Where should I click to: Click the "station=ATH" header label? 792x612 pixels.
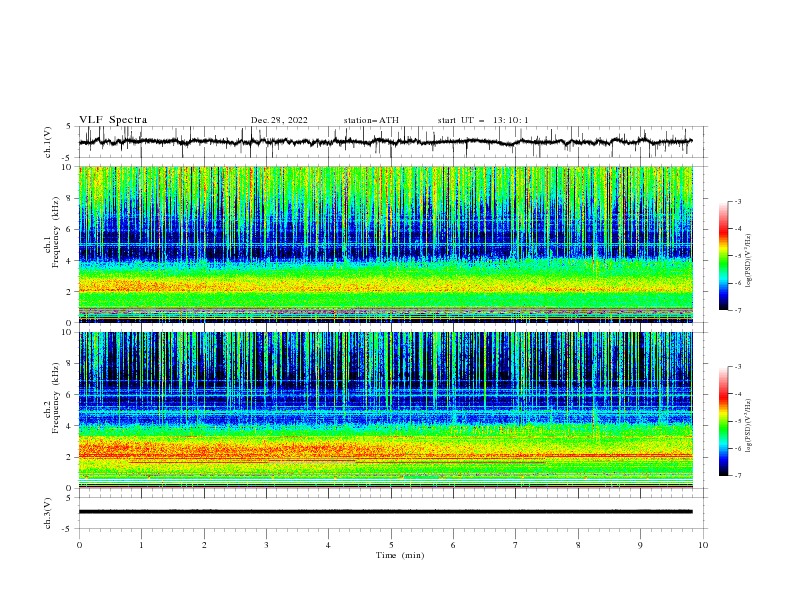371,120
